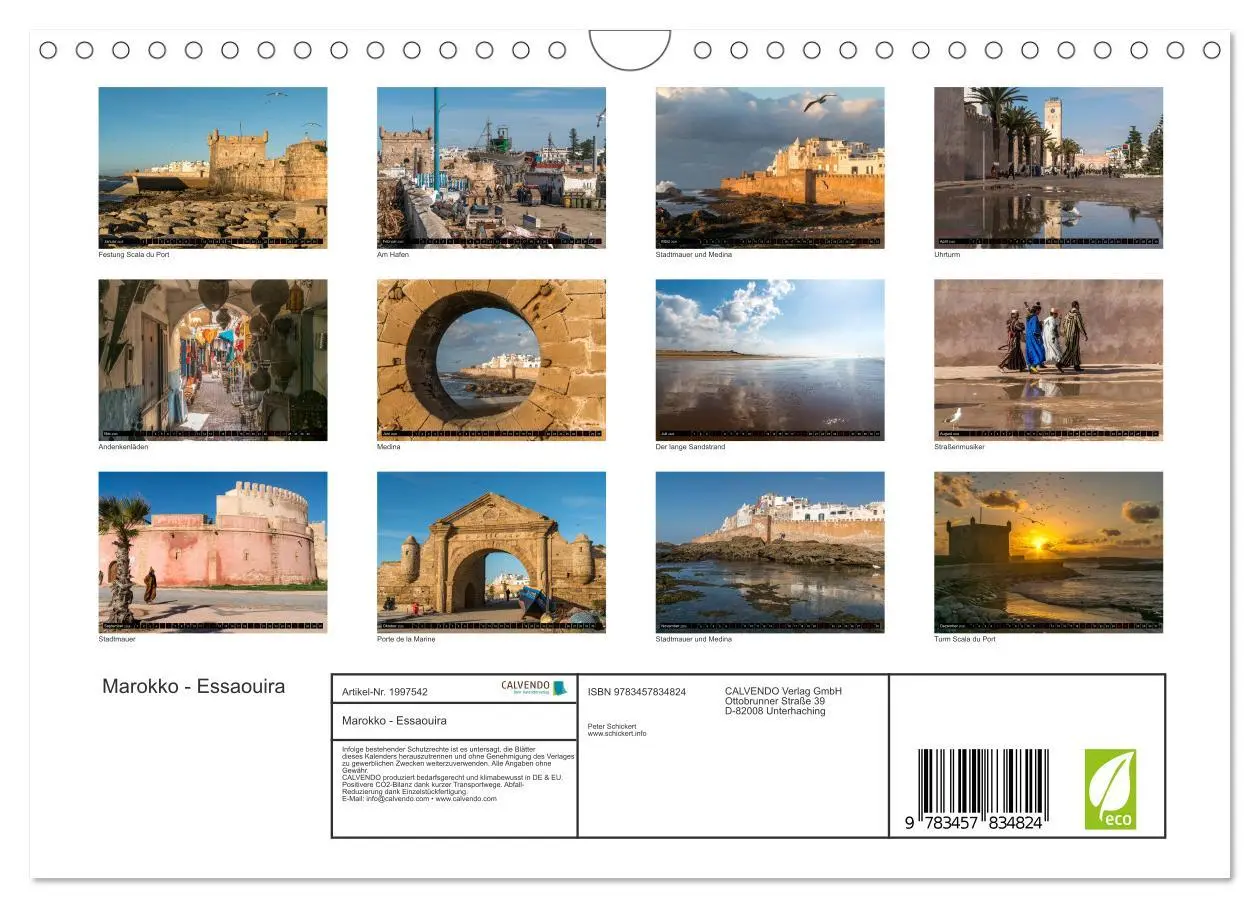The image size is (1260, 908).
Task: Select the "Festung Scala du Port" thumbnail
Action: click(x=212, y=166)
